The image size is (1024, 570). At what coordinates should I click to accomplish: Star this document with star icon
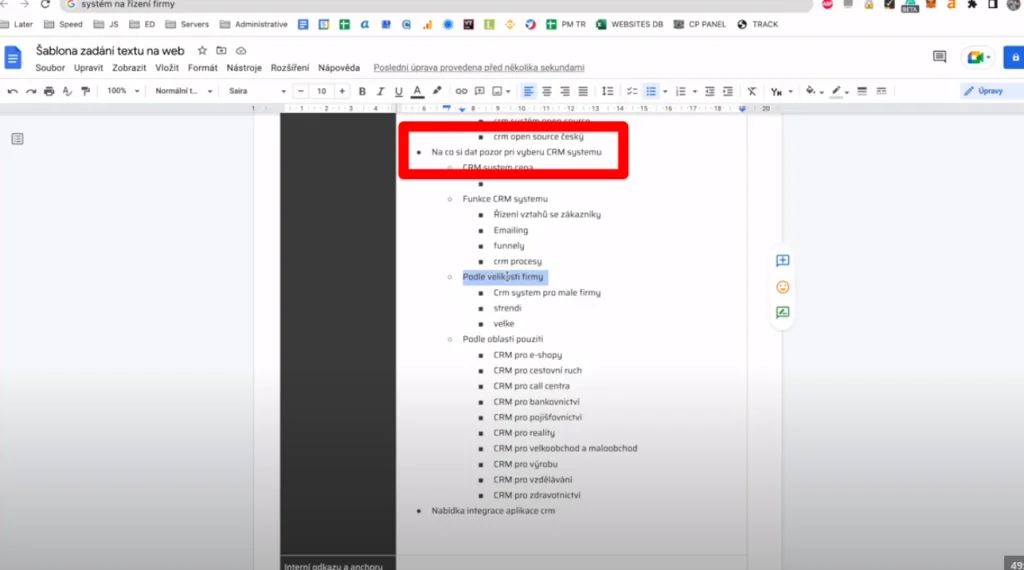pos(202,50)
